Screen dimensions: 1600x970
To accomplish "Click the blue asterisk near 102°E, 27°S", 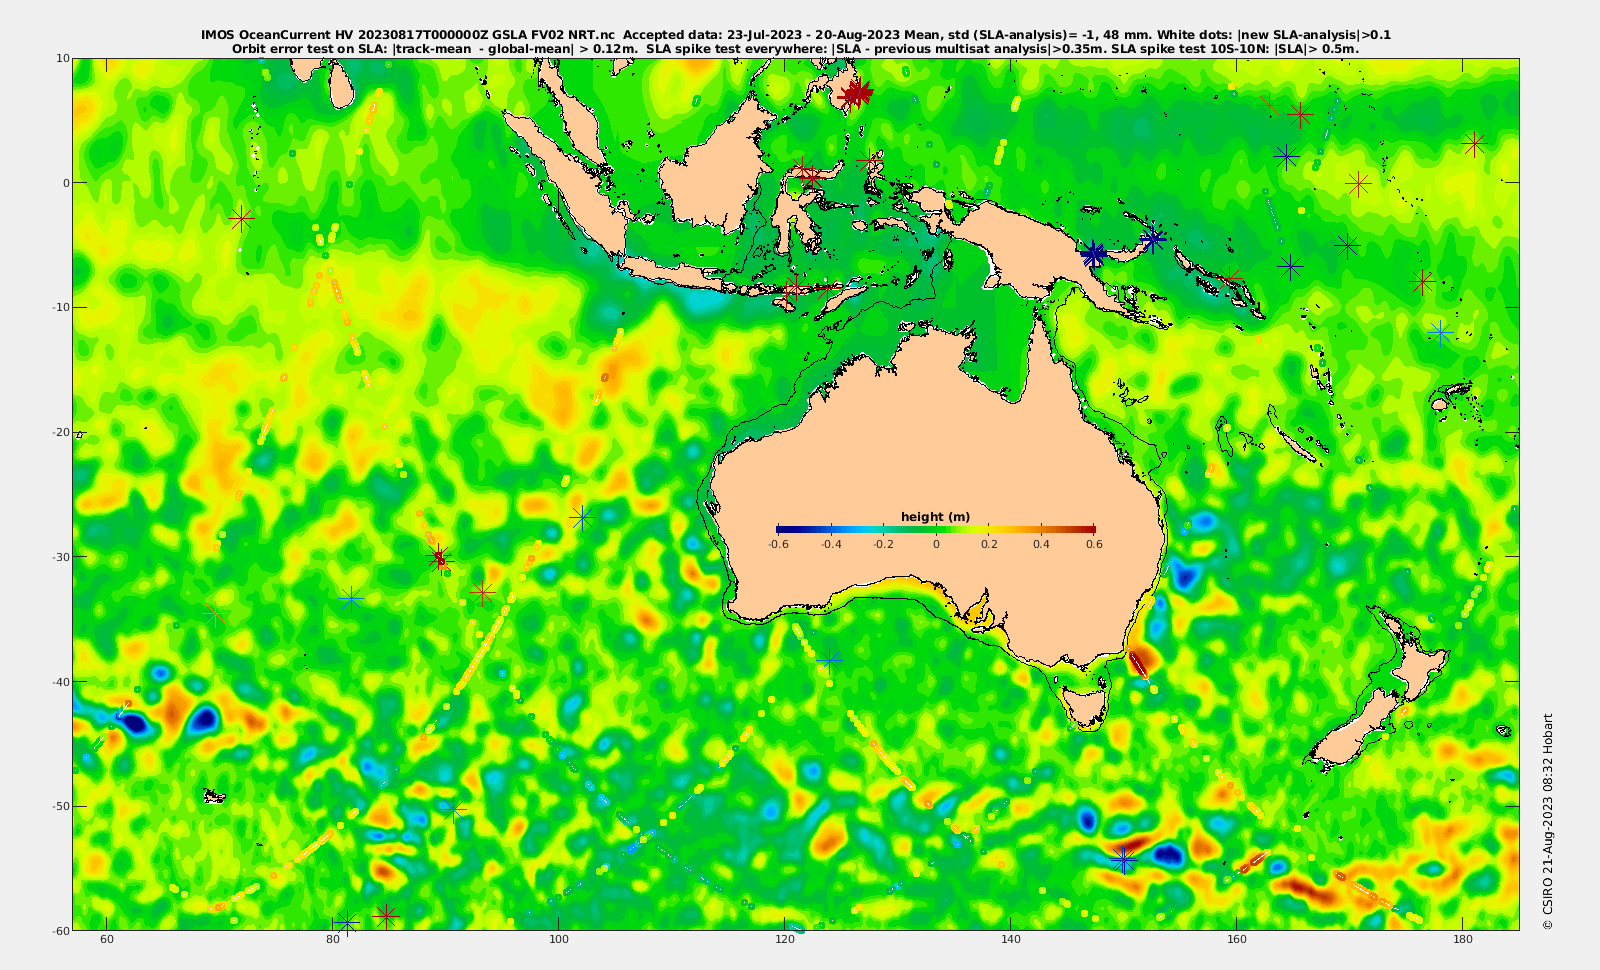I will pyautogui.click(x=582, y=518).
